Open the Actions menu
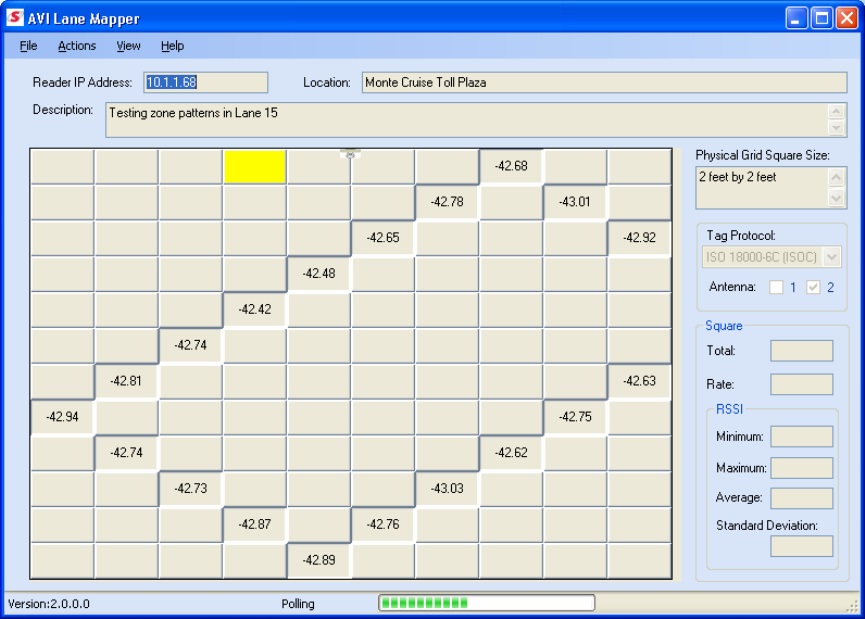 (x=77, y=46)
